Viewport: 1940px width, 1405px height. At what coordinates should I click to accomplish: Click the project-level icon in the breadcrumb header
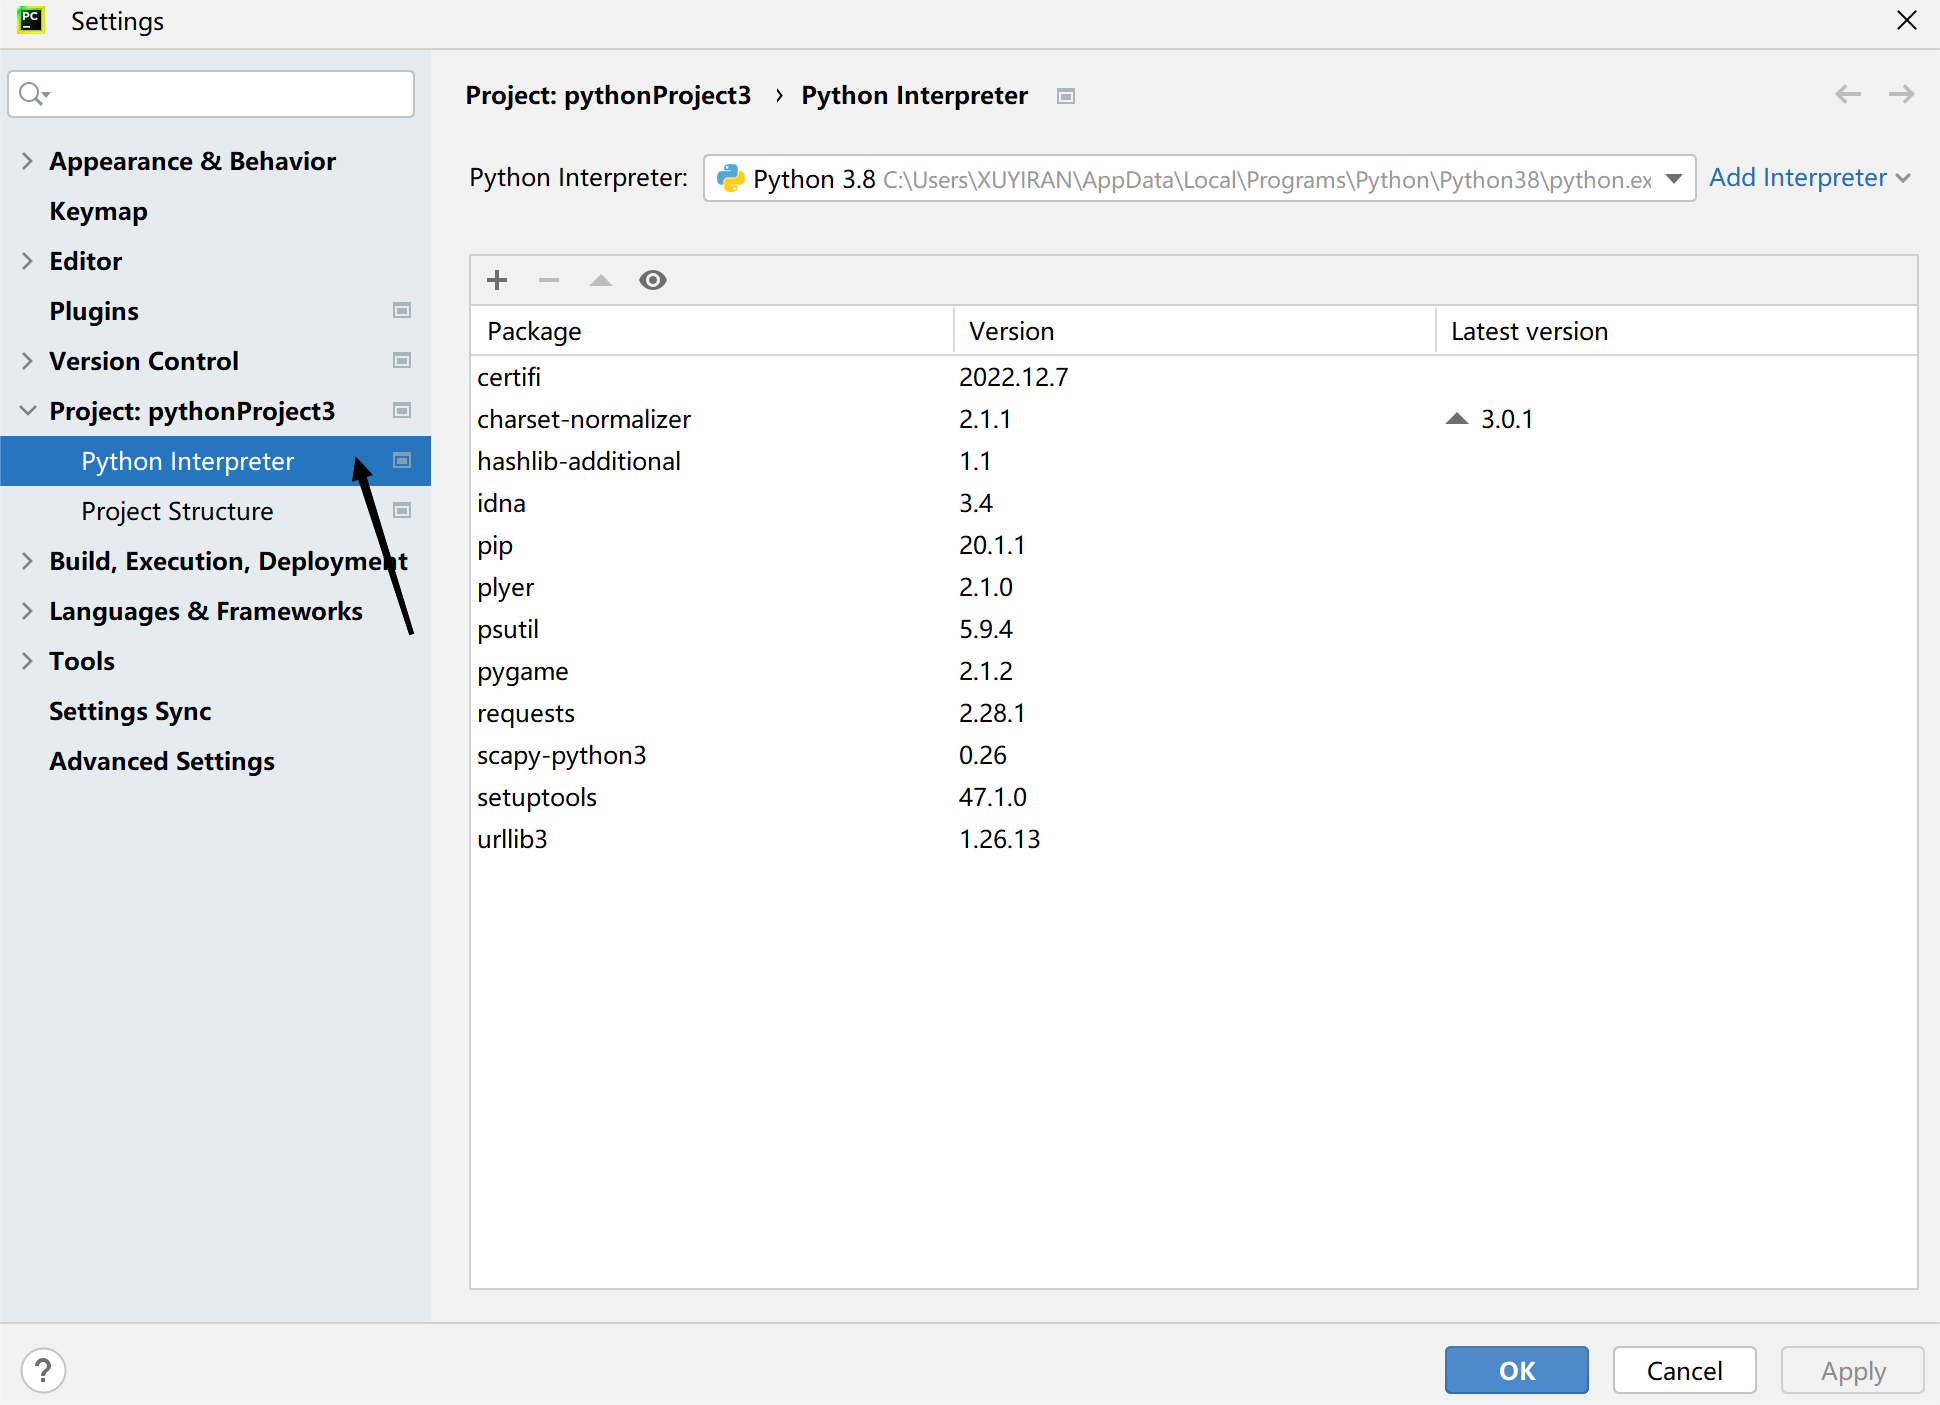coord(1066,96)
